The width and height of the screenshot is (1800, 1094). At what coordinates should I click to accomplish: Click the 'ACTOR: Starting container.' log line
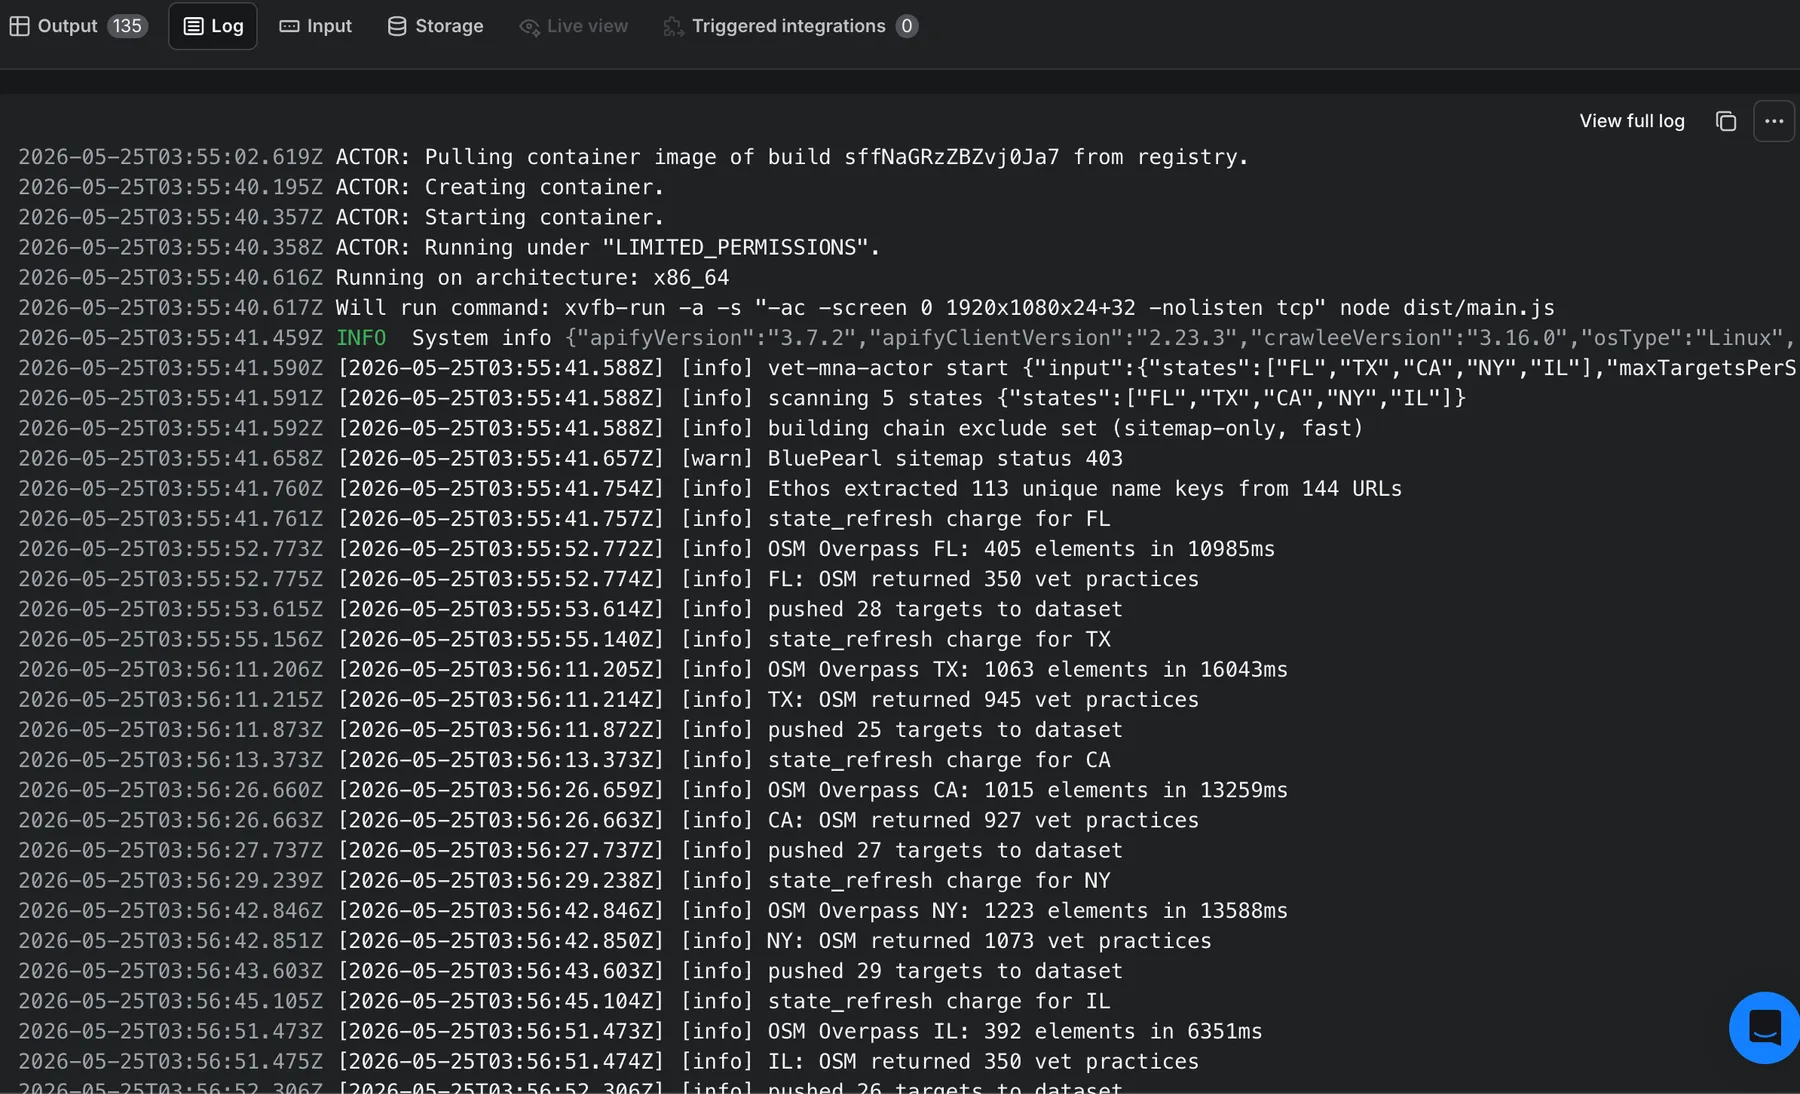click(x=341, y=217)
